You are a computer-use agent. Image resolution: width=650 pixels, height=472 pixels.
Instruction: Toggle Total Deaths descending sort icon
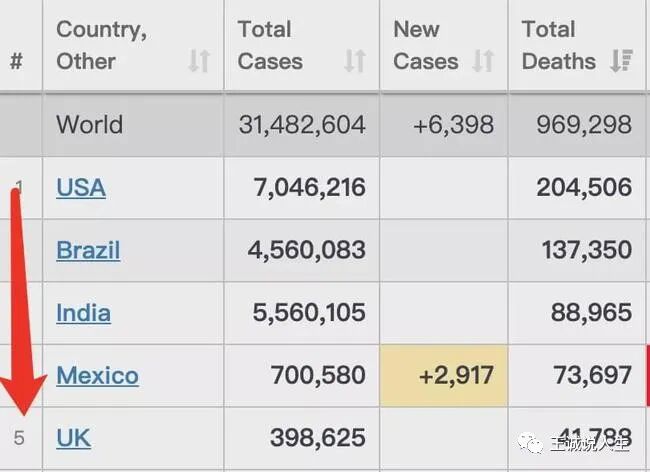pyautogui.click(x=621, y=61)
